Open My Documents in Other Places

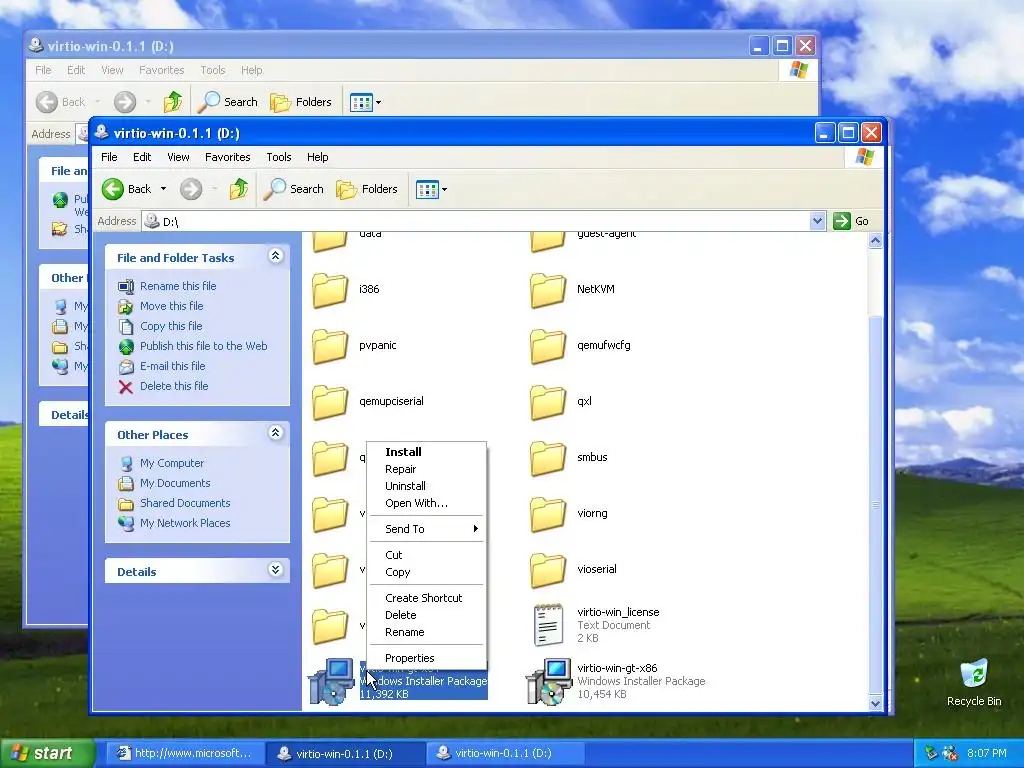pyautogui.click(x=175, y=483)
